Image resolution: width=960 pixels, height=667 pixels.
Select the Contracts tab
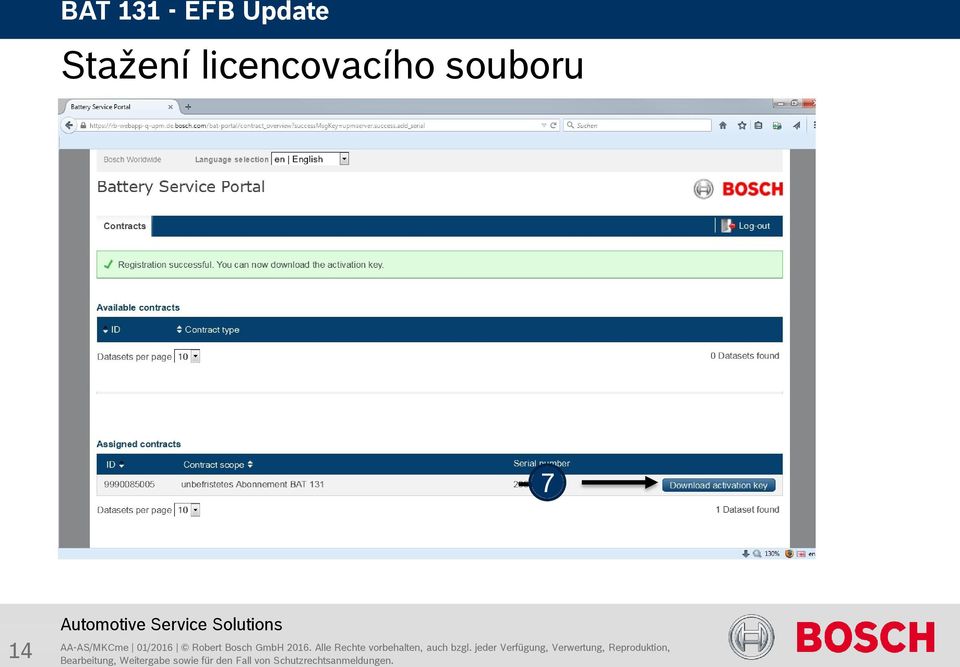click(124, 226)
